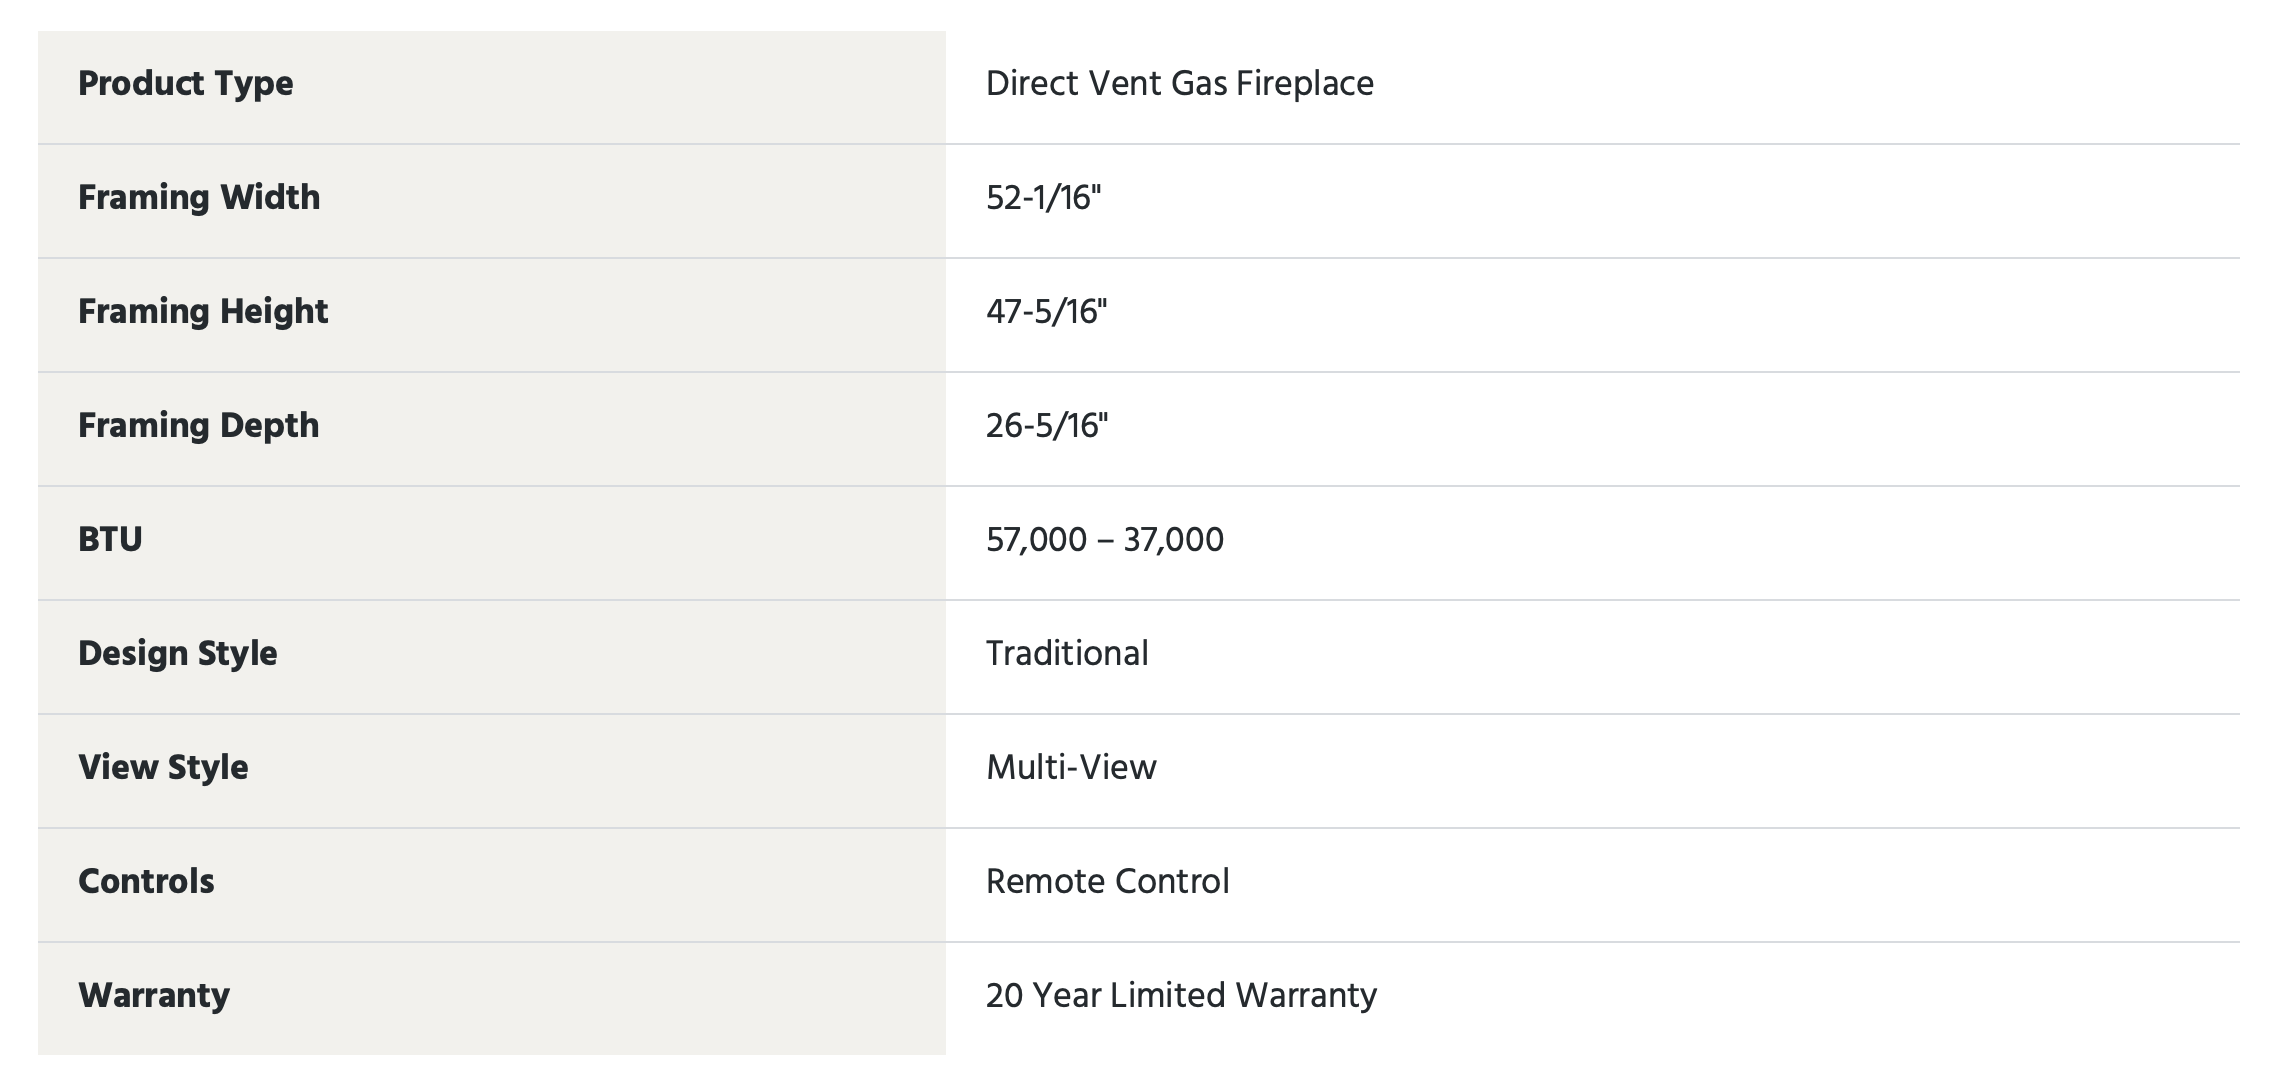Click the Framing Width label
This screenshot has height=1082, width=2290.
(x=199, y=197)
